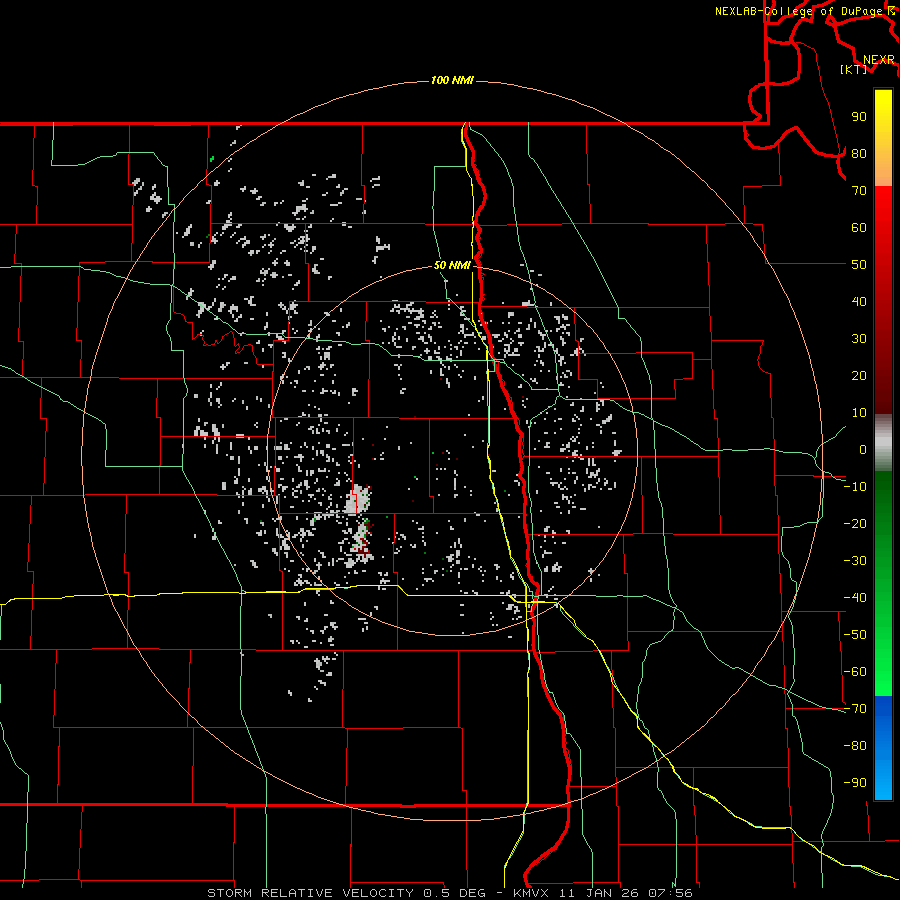Click the 10 value on the velocity scale
This screenshot has width=900, height=900.
(x=859, y=413)
